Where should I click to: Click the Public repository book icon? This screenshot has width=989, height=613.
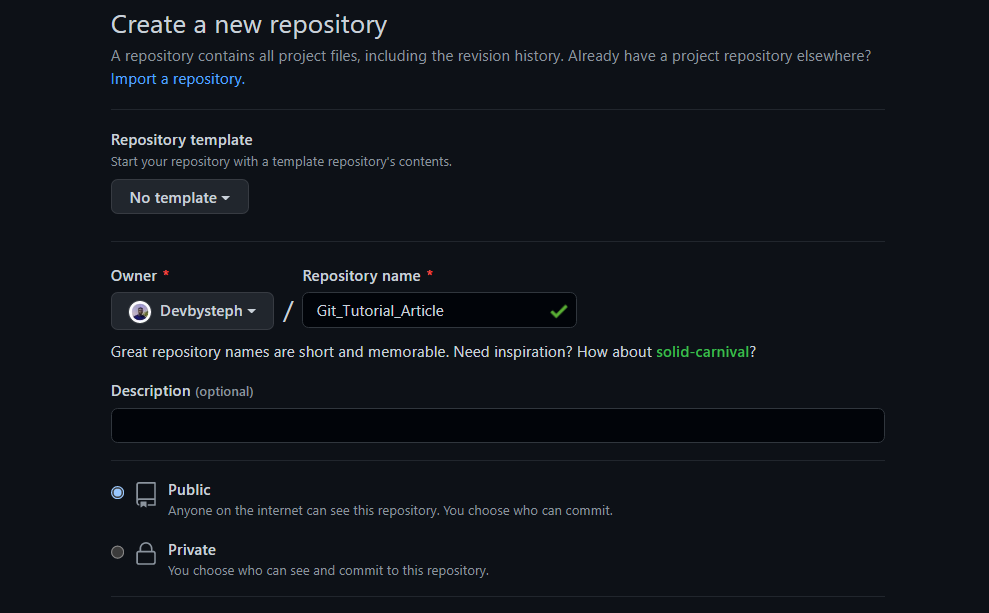pyautogui.click(x=146, y=495)
